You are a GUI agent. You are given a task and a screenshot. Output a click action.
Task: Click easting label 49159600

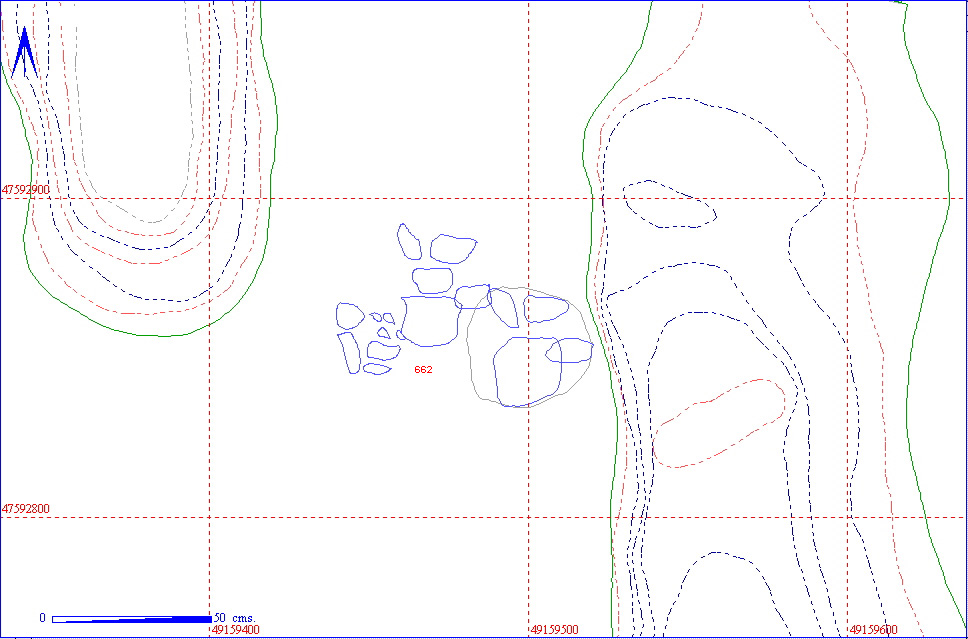pos(874,630)
